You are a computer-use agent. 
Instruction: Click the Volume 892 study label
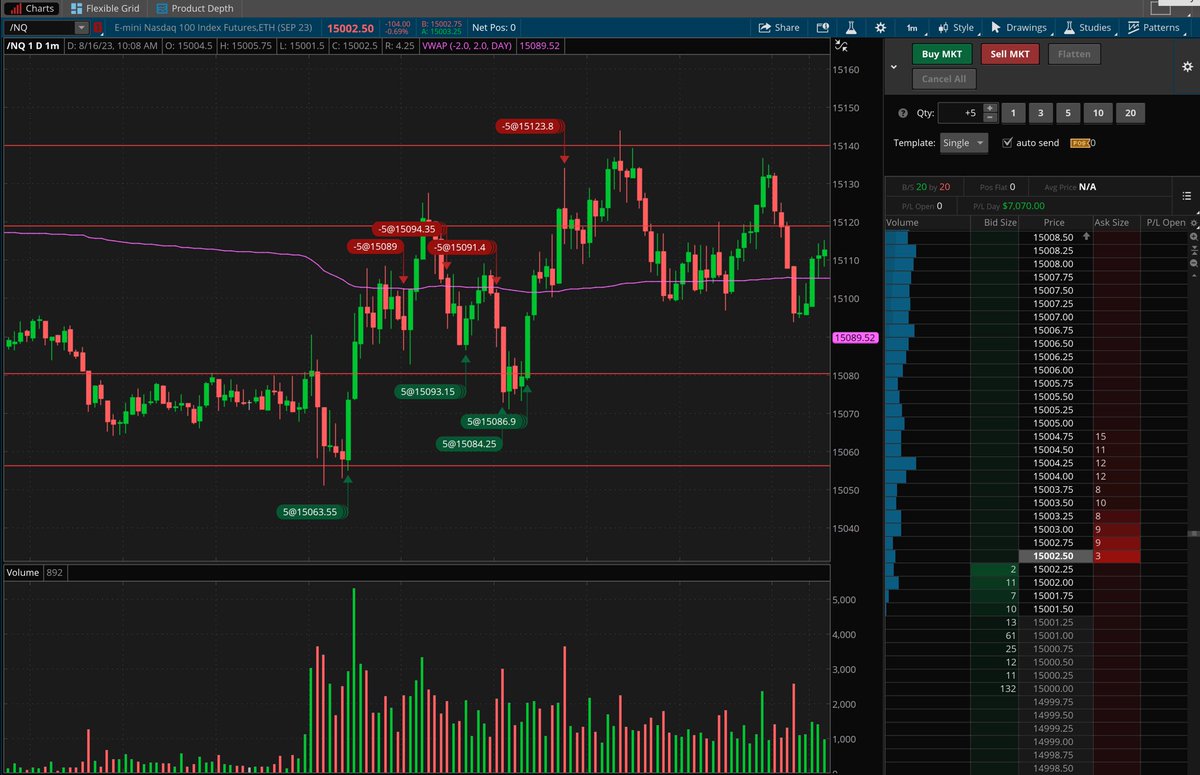[x=35, y=573]
